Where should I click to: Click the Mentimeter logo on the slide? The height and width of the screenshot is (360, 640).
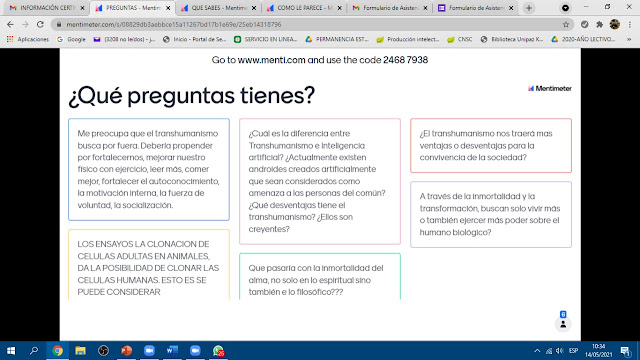(550, 89)
